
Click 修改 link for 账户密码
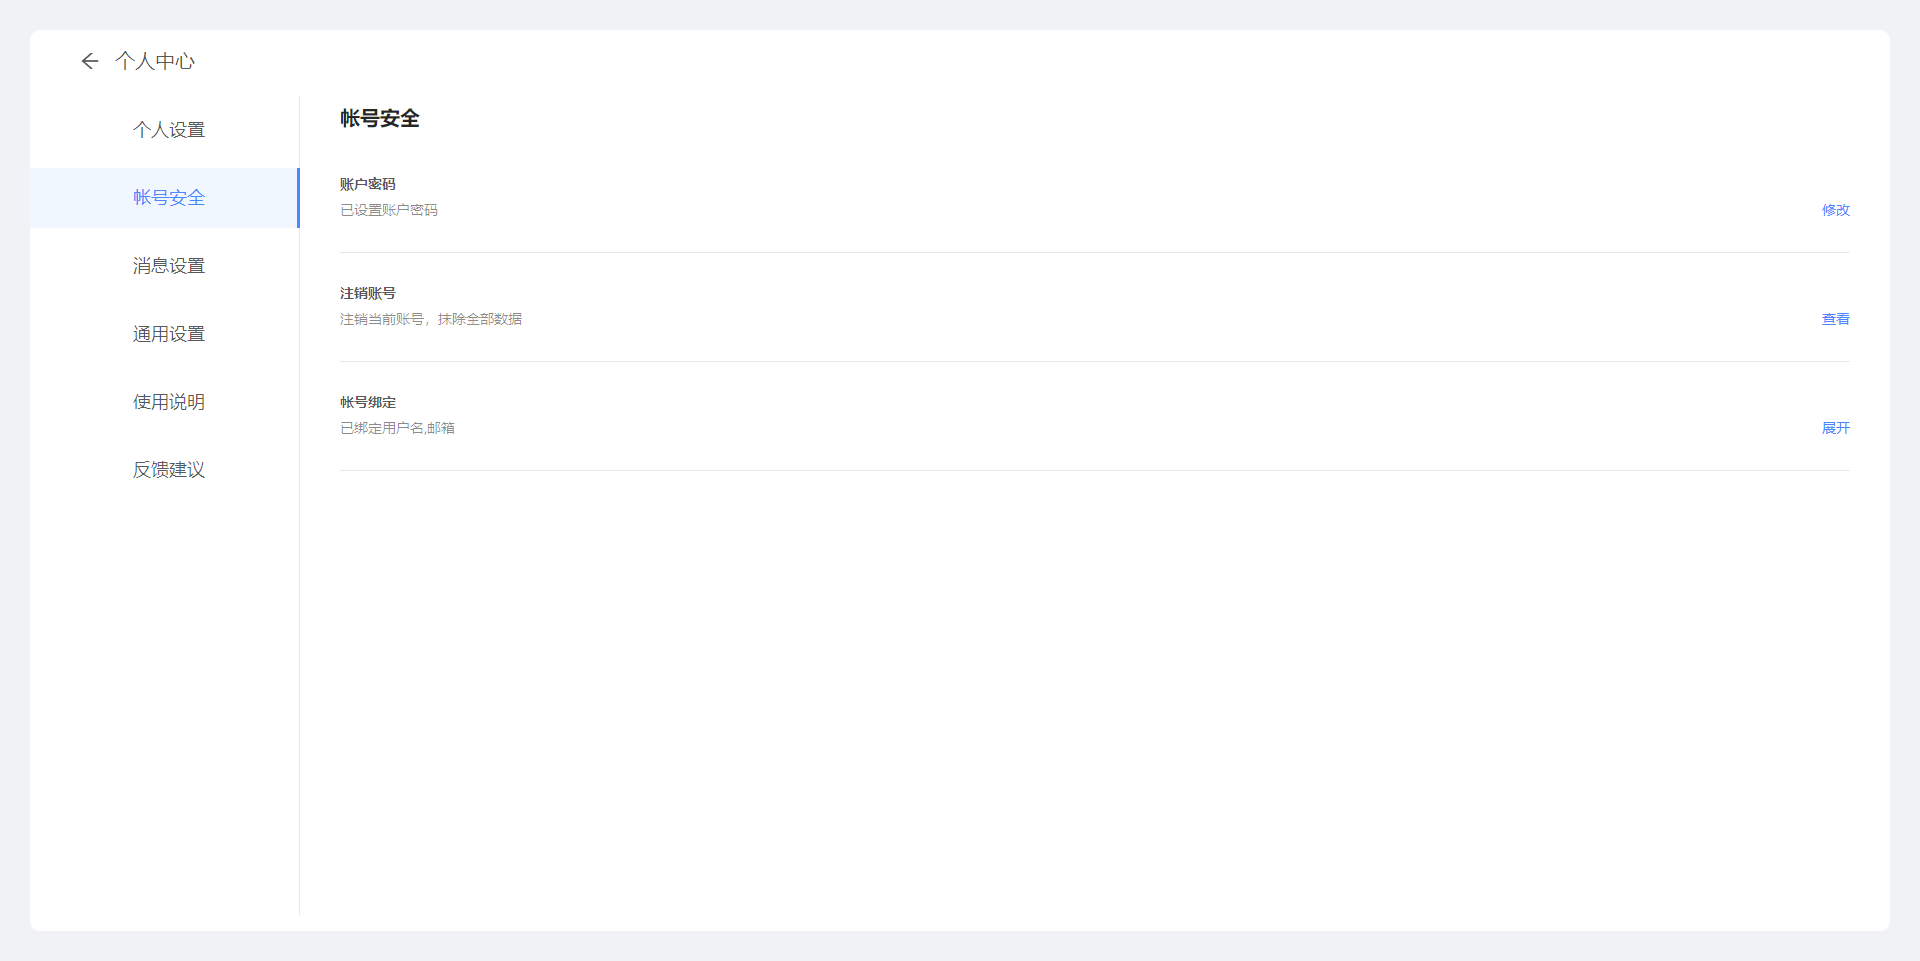click(1835, 210)
